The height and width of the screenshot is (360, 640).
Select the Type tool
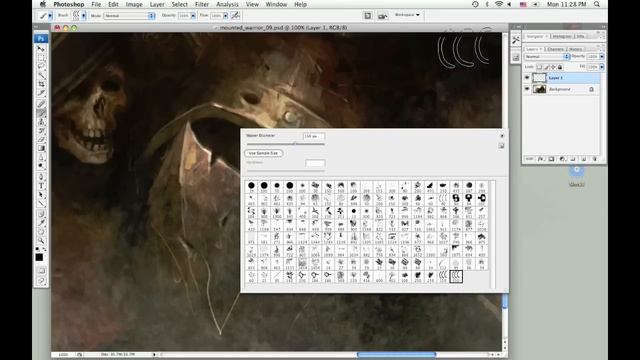click(x=41, y=186)
